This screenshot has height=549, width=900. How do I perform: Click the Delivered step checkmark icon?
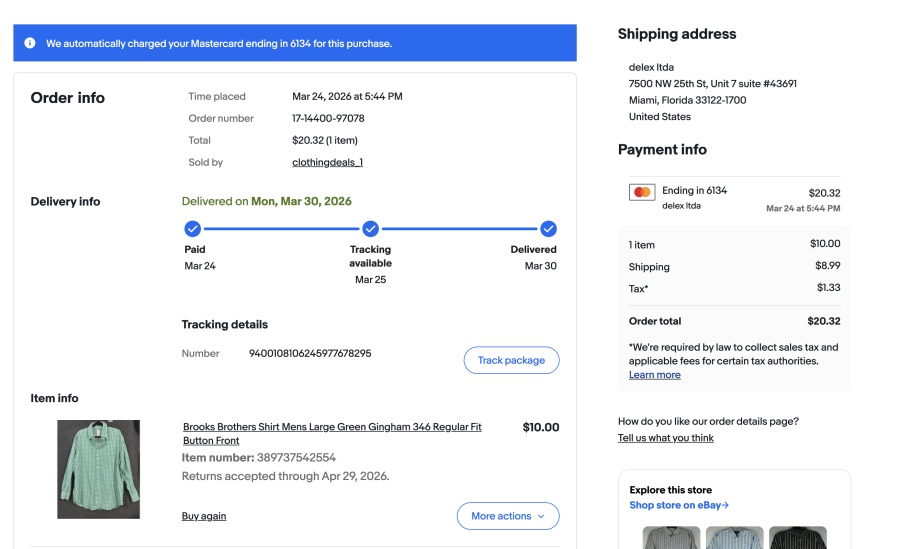(548, 229)
